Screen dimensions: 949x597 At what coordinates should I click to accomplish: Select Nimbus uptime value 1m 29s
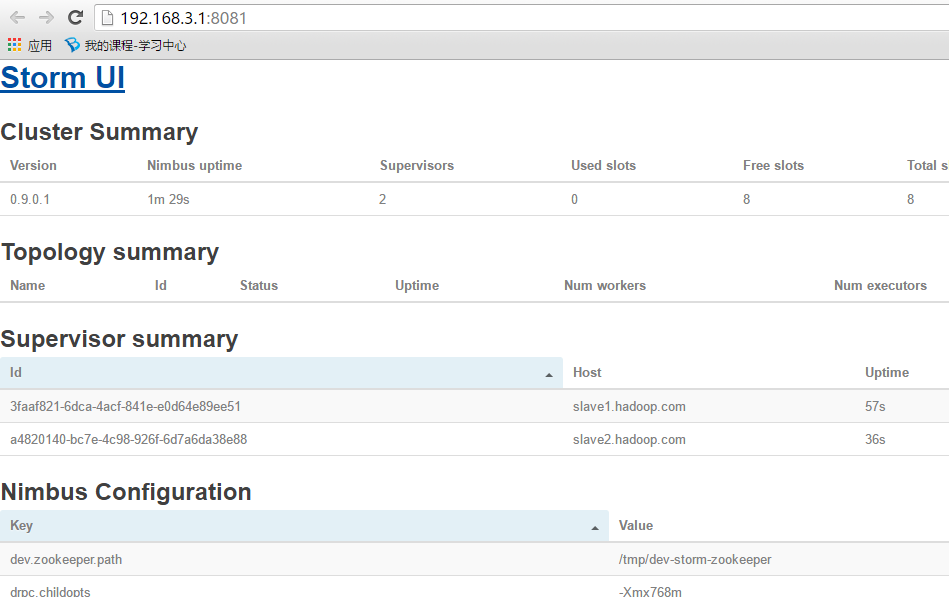[168, 199]
